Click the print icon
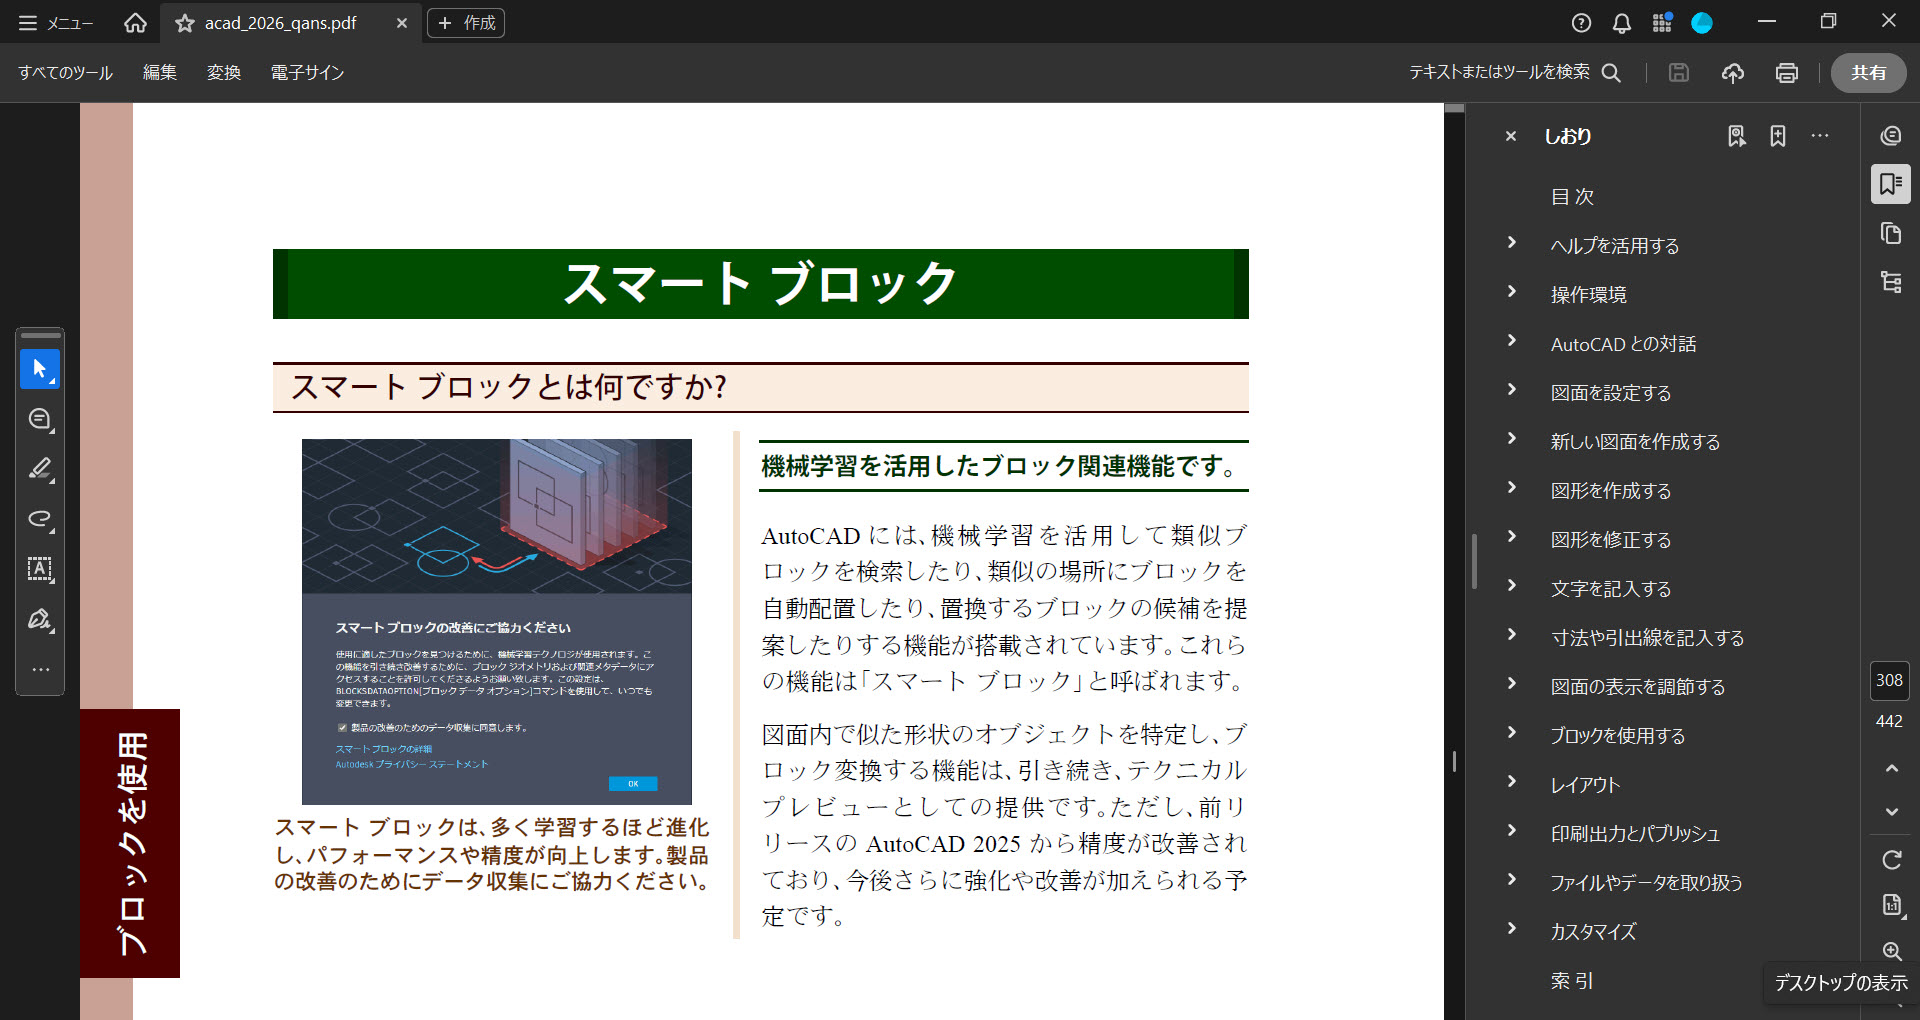 (1787, 72)
